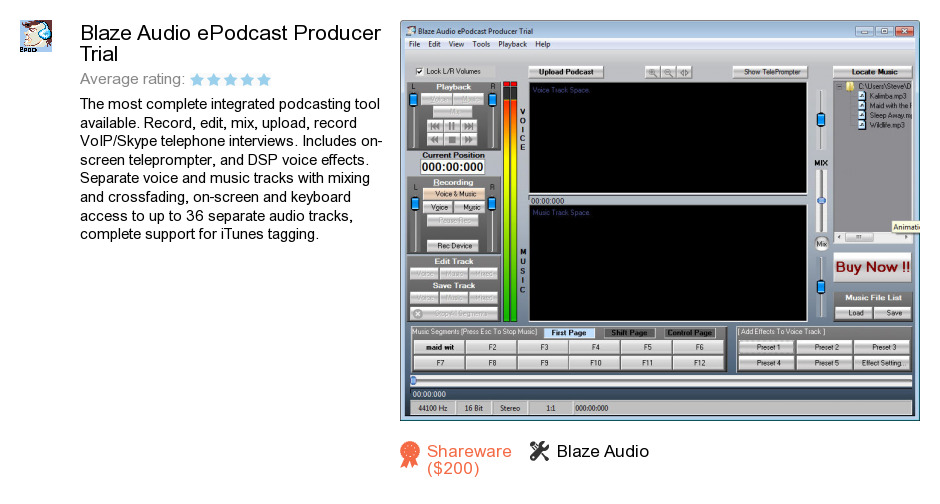The image size is (940, 504).
Task: Click the 44100 Hz status entry
Action: [432, 408]
